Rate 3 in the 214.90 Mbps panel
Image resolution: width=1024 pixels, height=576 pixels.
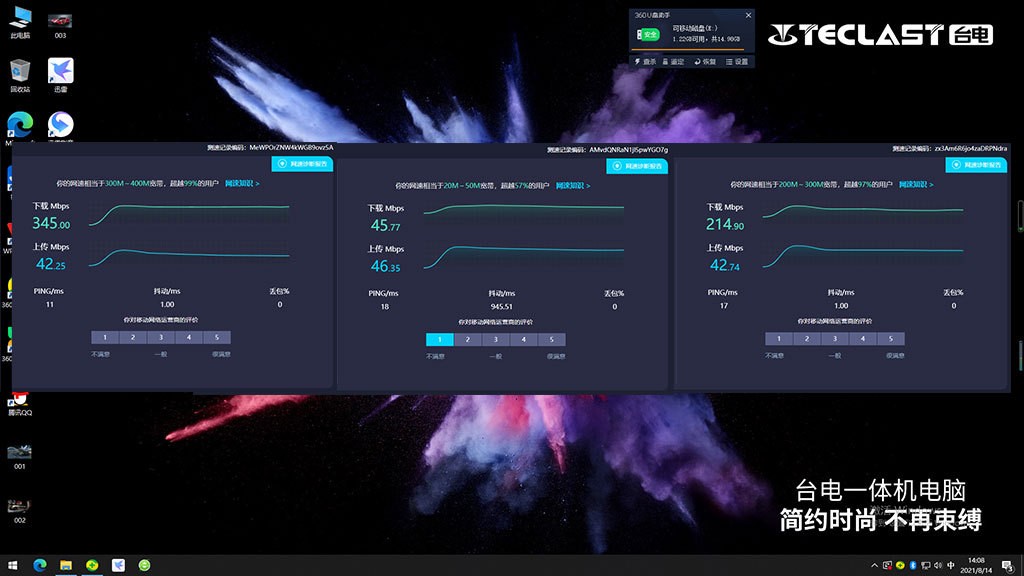835,338
